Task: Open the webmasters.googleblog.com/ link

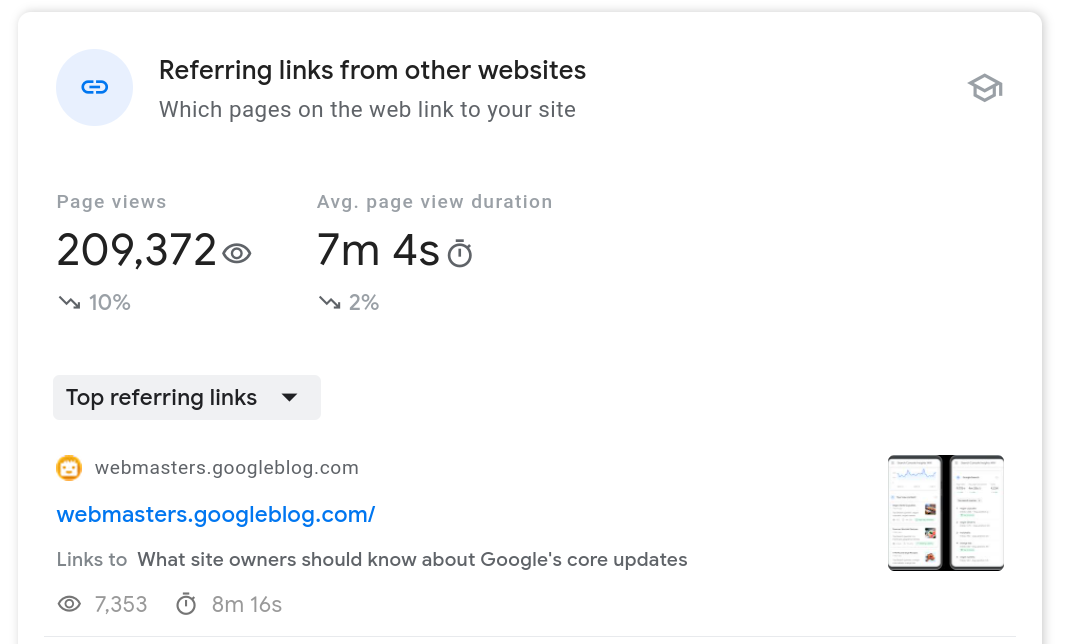Action: 215,514
